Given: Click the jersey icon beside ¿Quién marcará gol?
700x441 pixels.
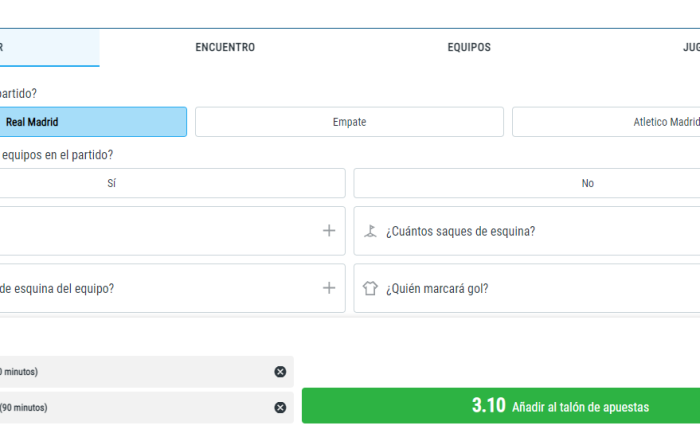Looking at the screenshot, I should click(x=370, y=288).
